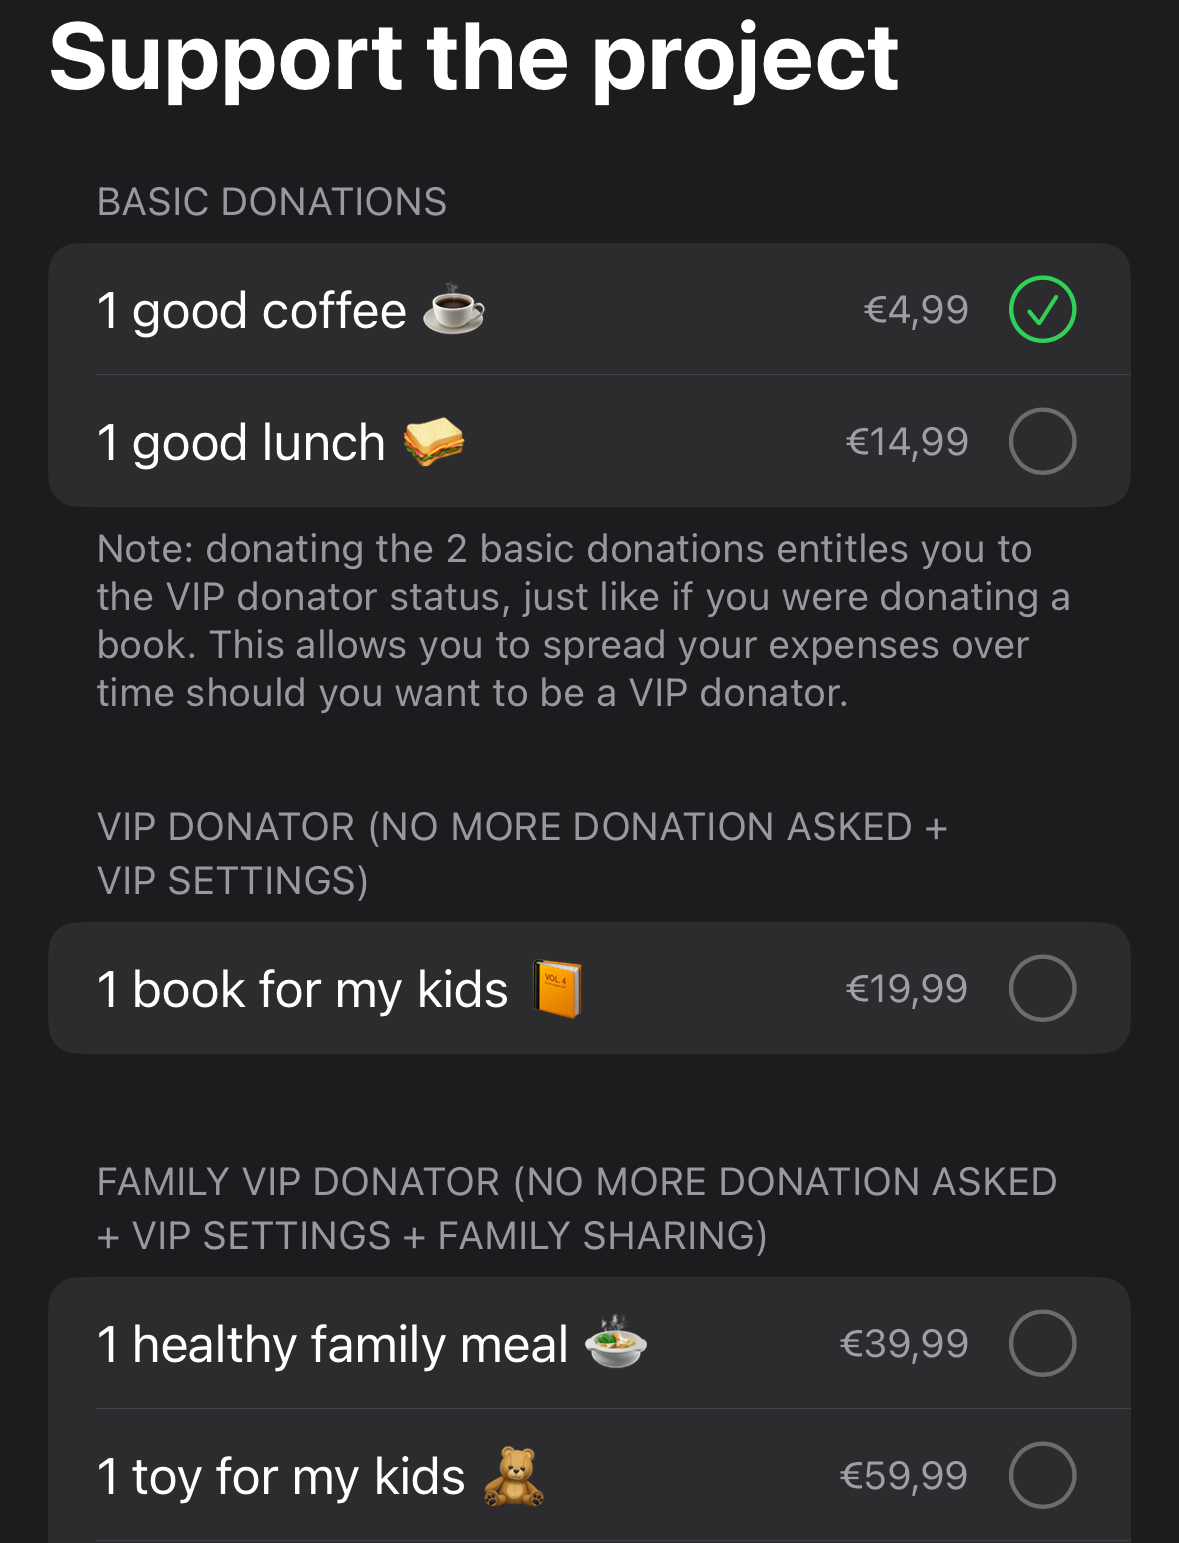1179x1543 pixels.
Task: Tap the coffee cup emoji icon
Action: [x=453, y=309]
